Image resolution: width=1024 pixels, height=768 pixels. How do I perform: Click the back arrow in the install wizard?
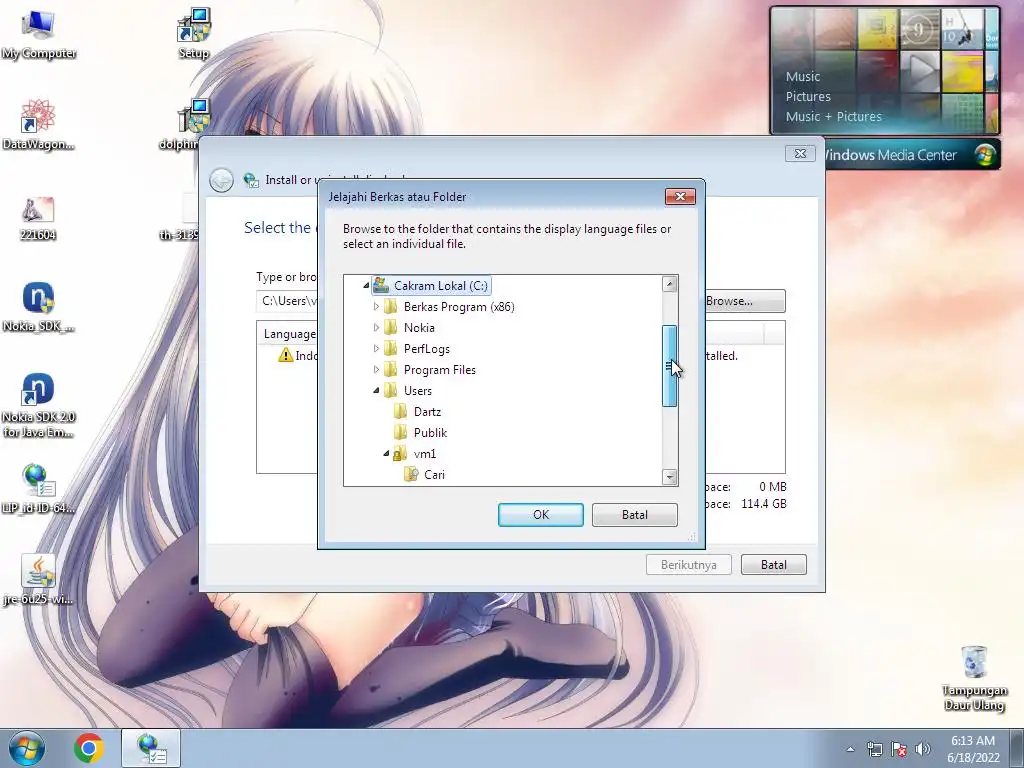[221, 180]
